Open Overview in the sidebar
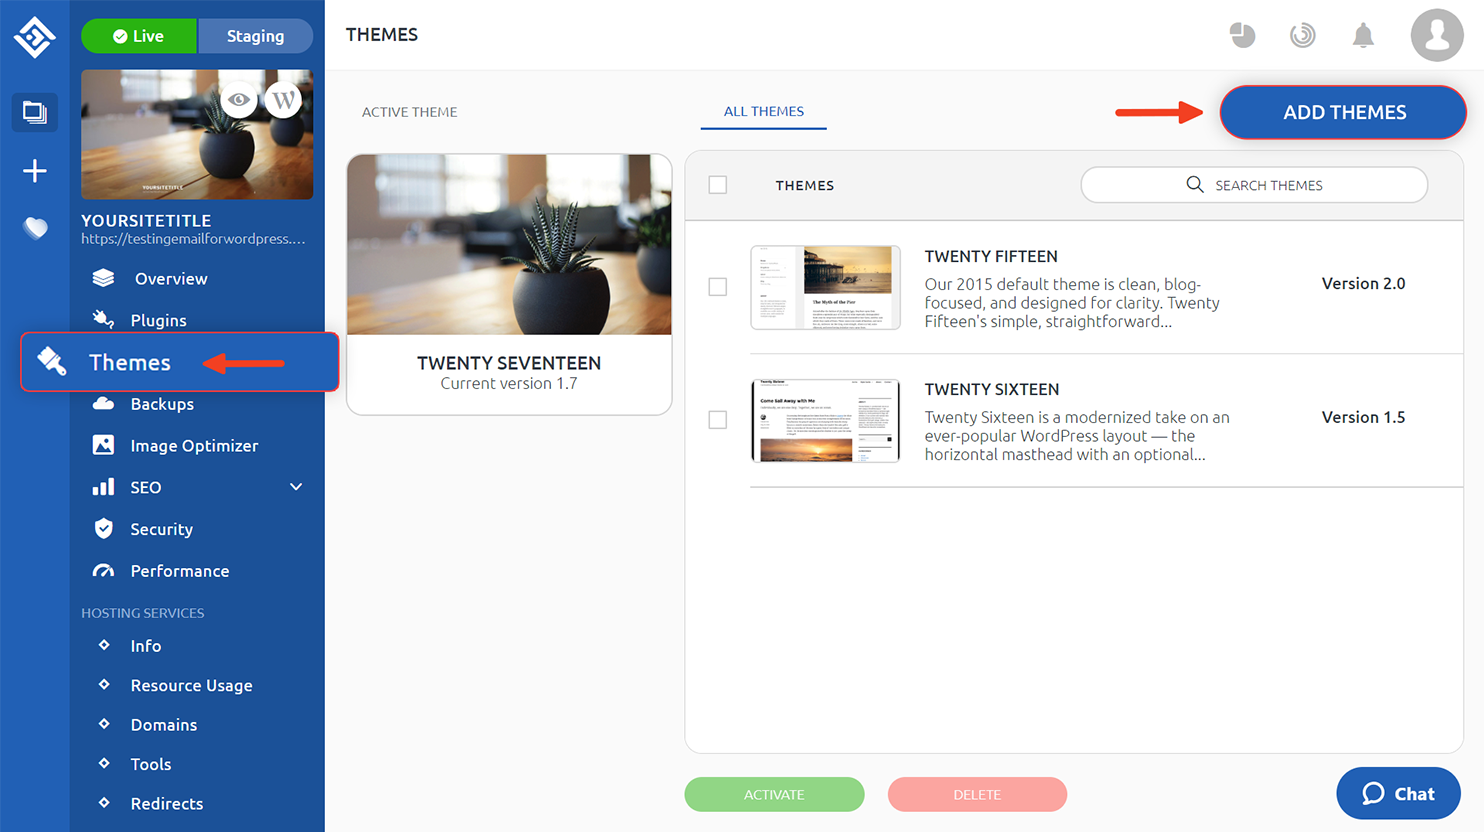Viewport: 1484px width, 832px height. pyautogui.click(x=171, y=279)
